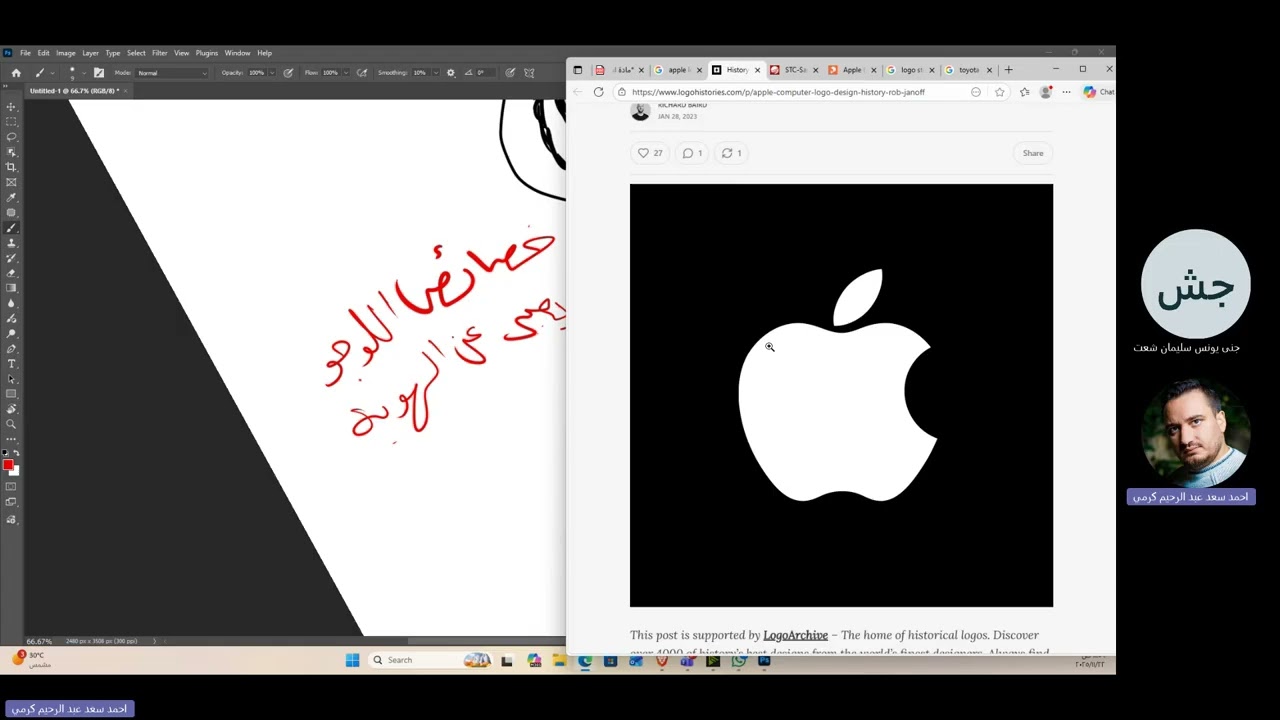
Task: Open the brush preset picker size 9
Action: [72, 72]
